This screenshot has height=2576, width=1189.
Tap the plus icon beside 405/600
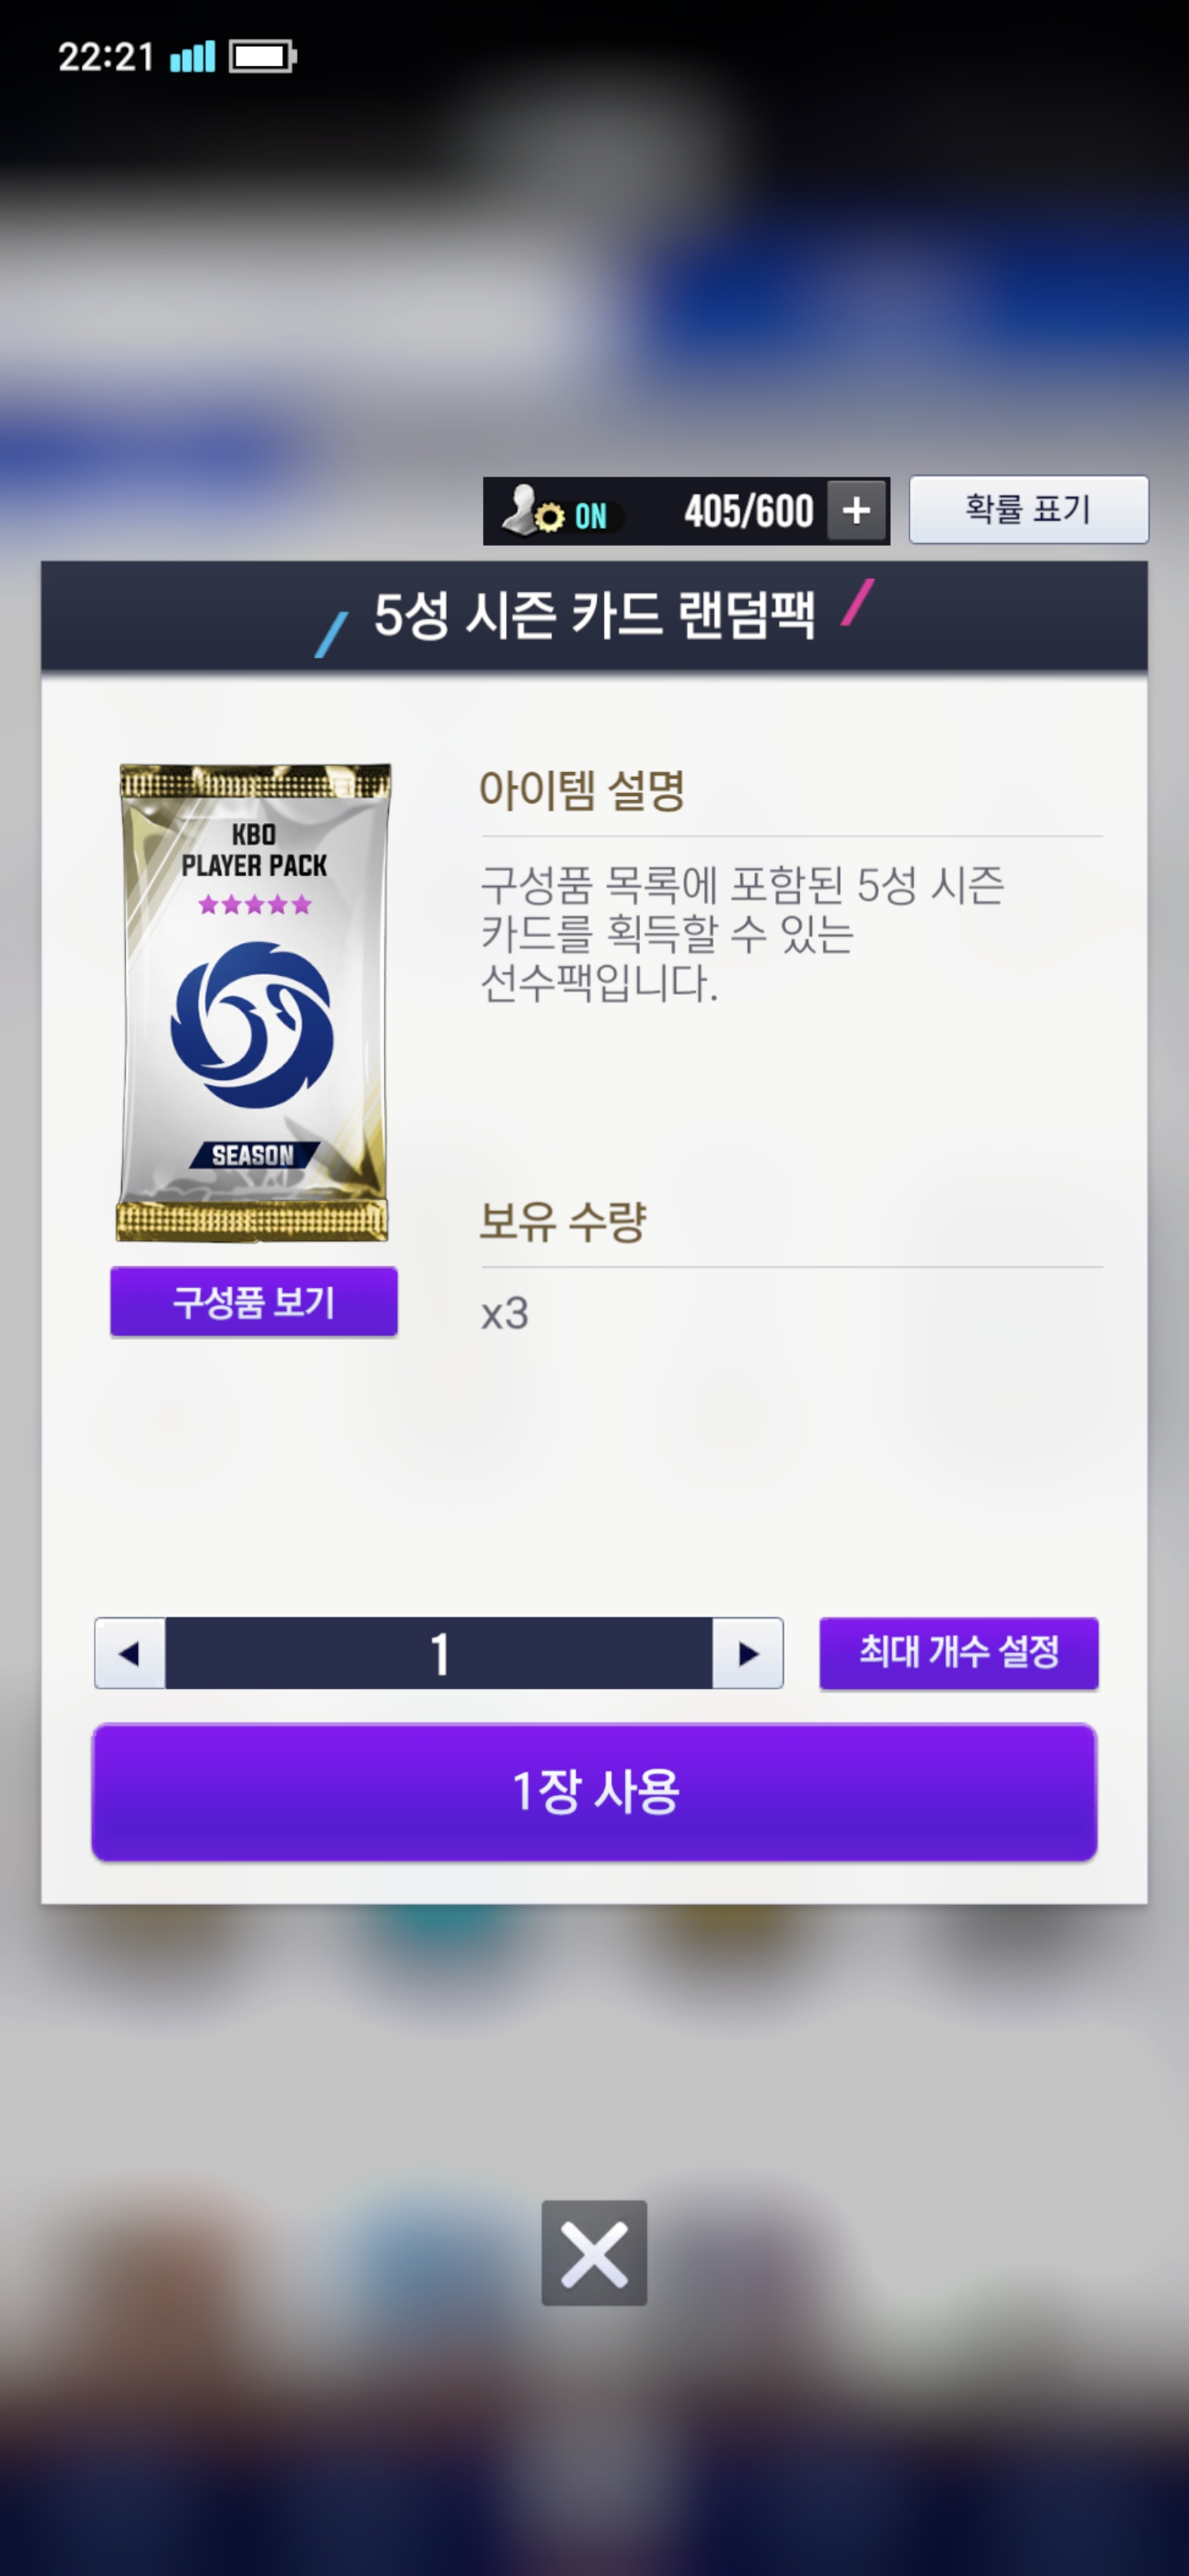tap(856, 511)
